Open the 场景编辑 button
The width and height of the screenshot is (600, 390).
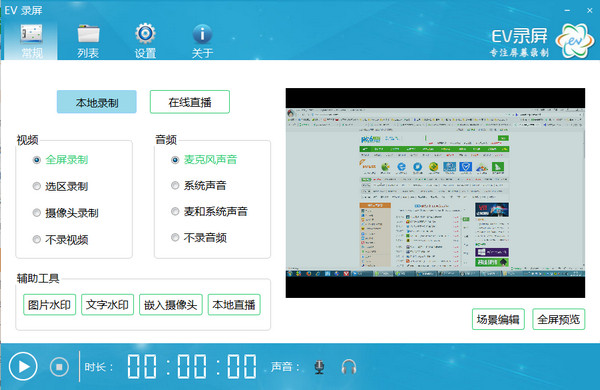click(x=498, y=319)
